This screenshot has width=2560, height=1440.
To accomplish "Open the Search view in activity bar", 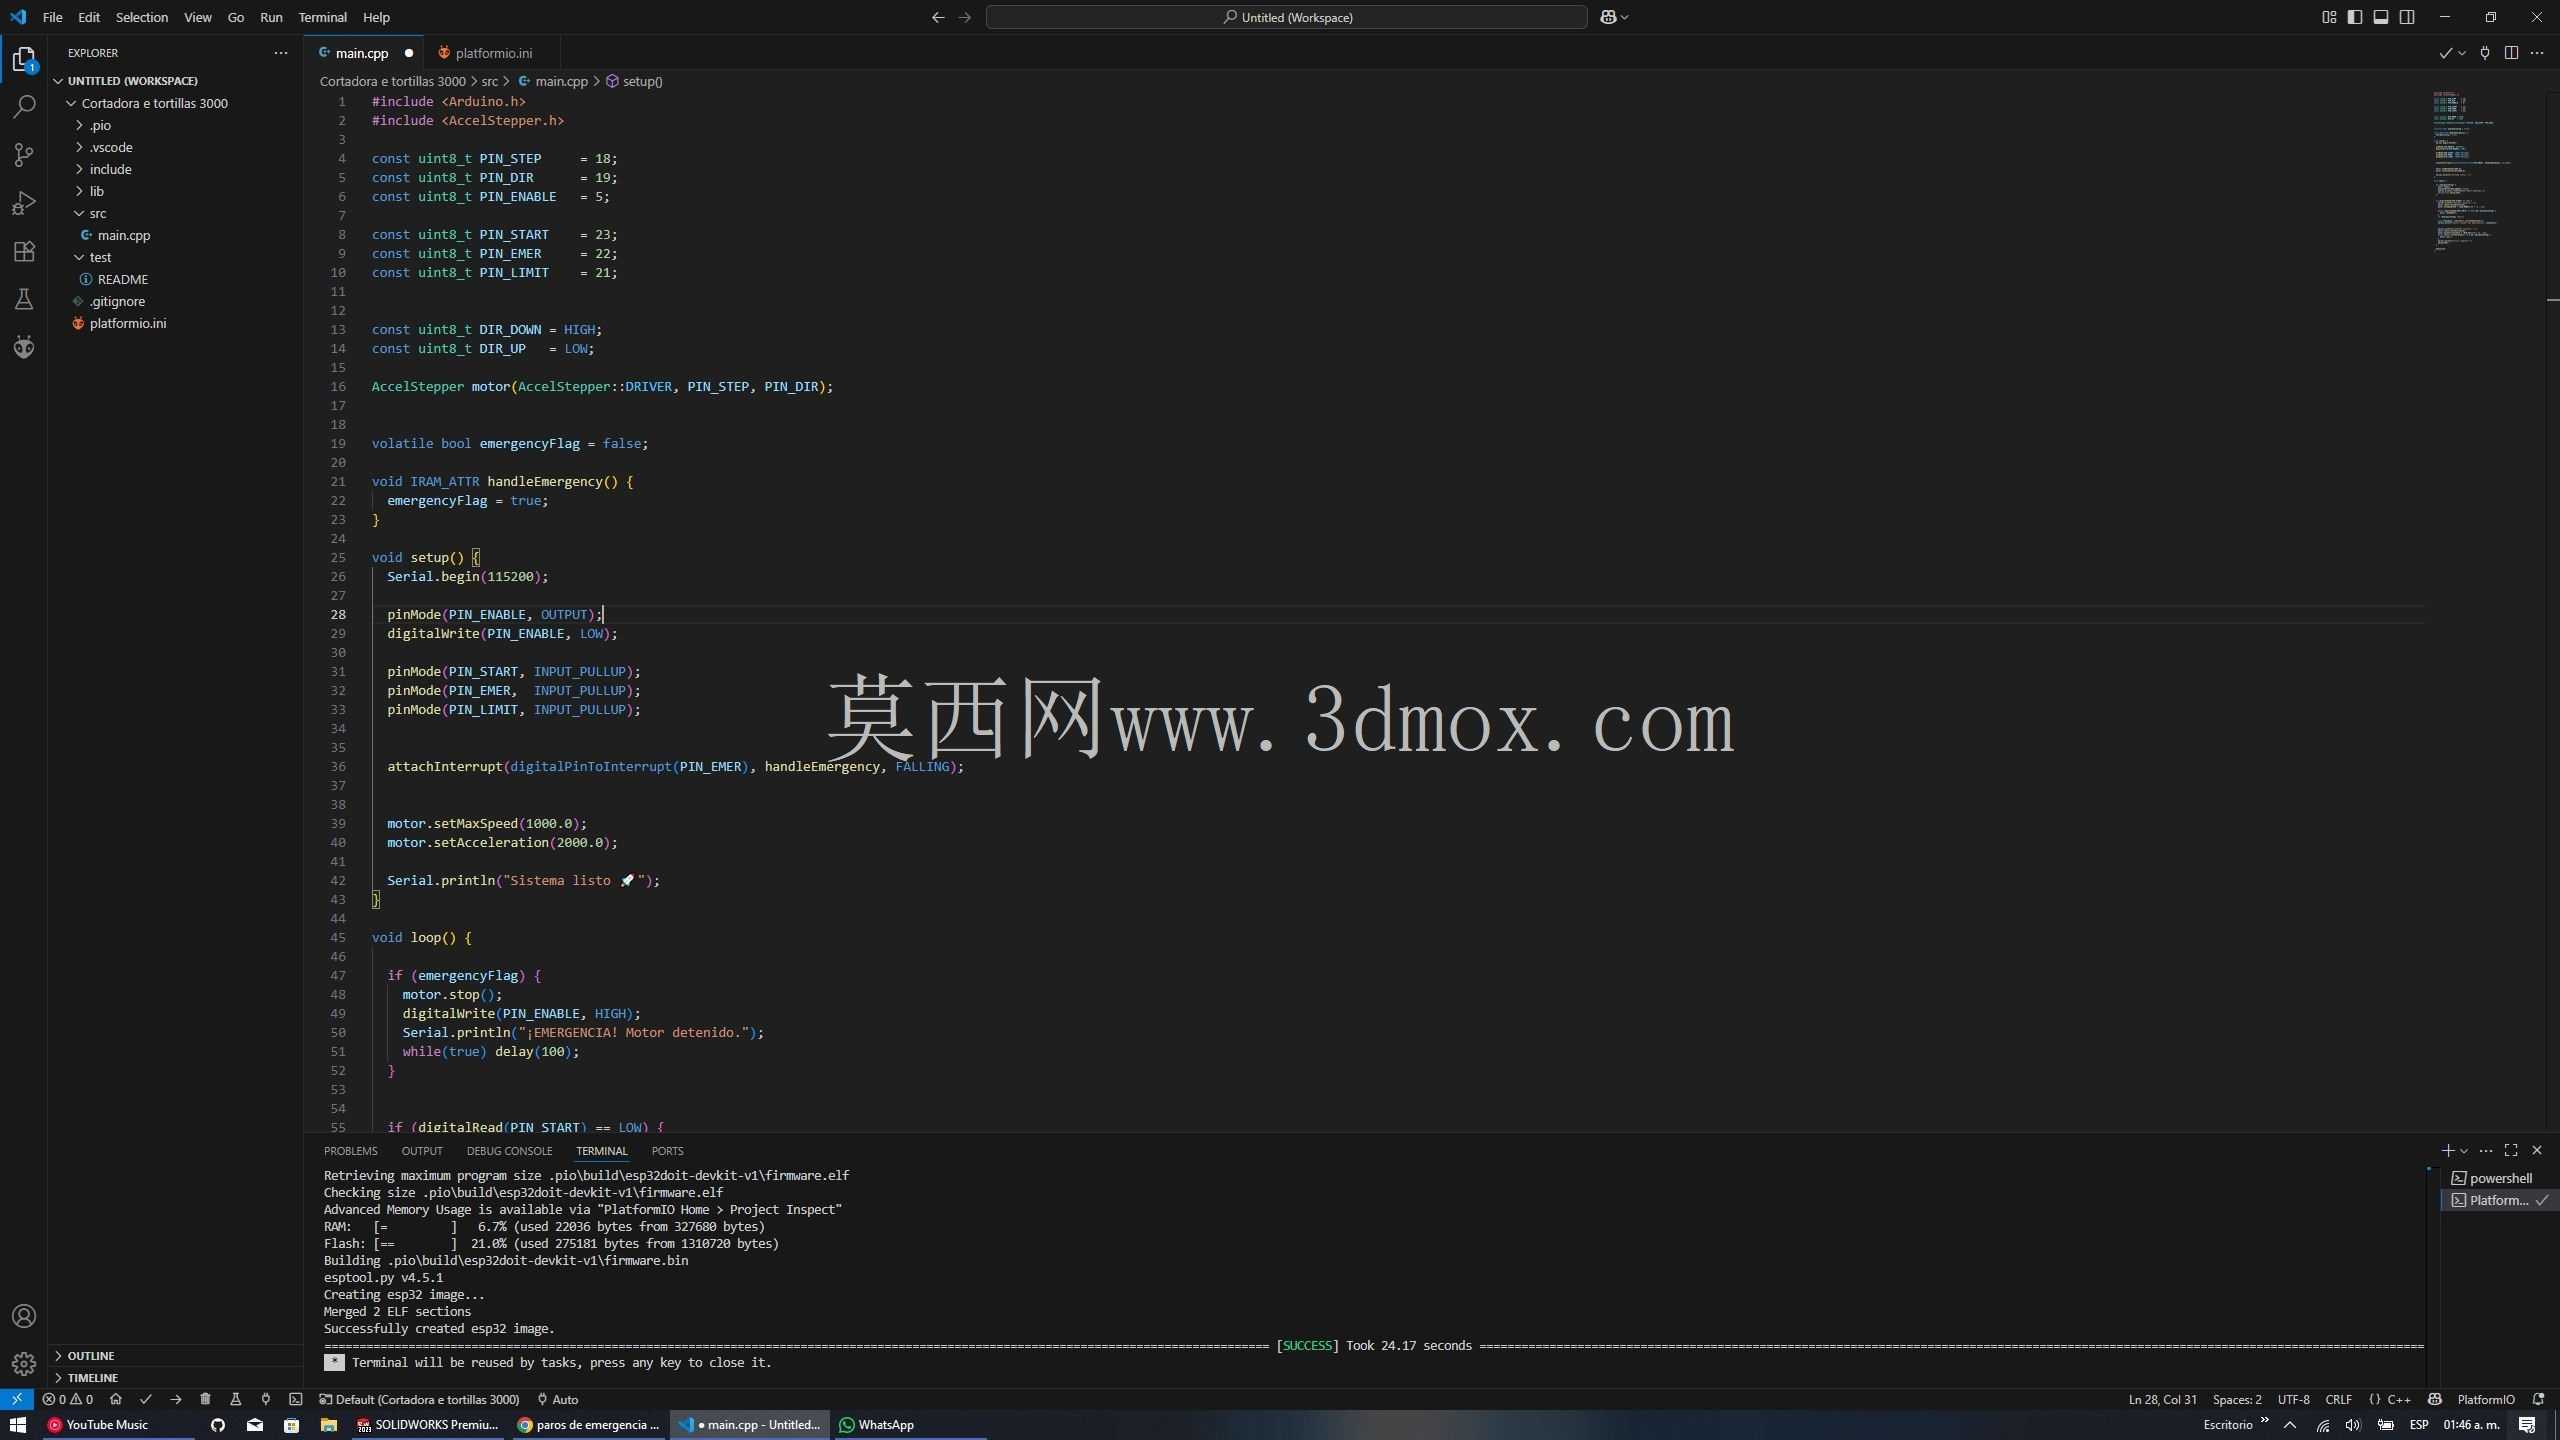I will tap(24, 106).
